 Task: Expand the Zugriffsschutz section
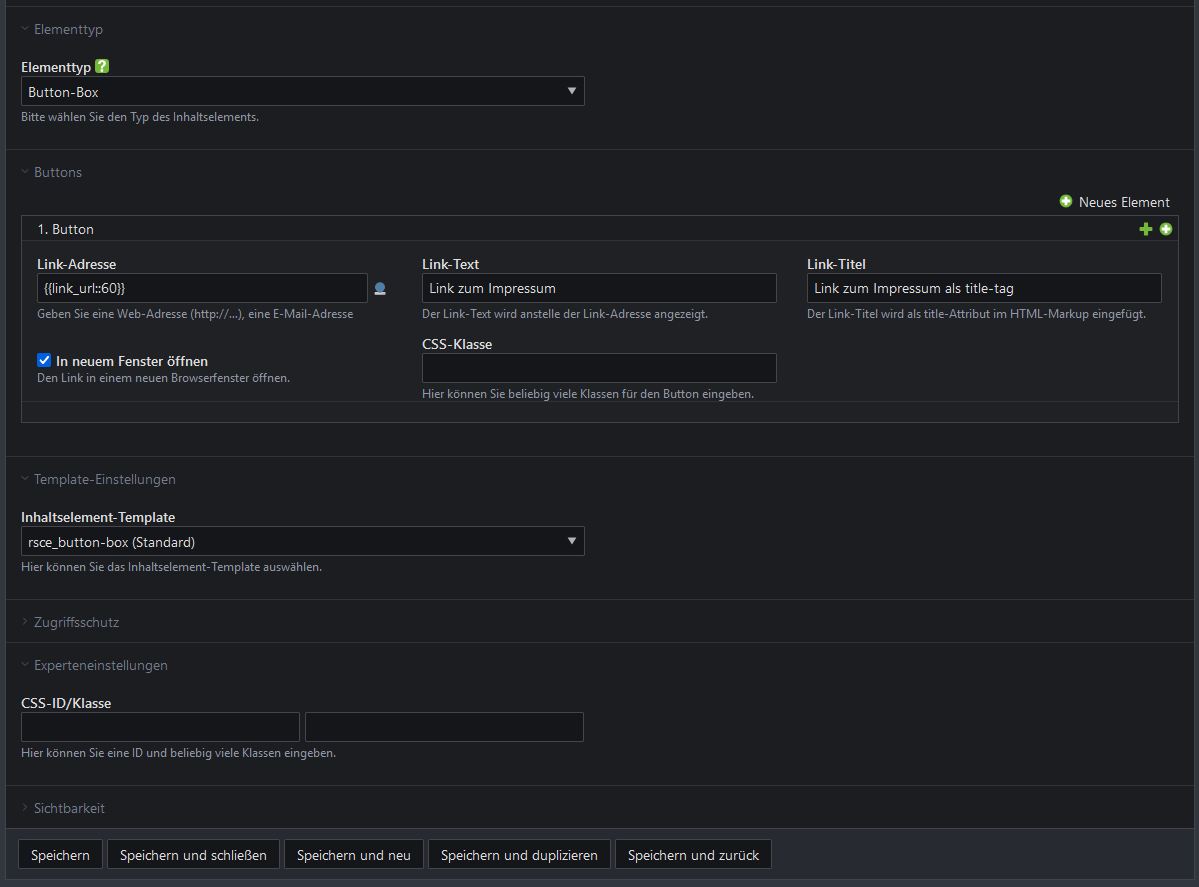(x=76, y=622)
